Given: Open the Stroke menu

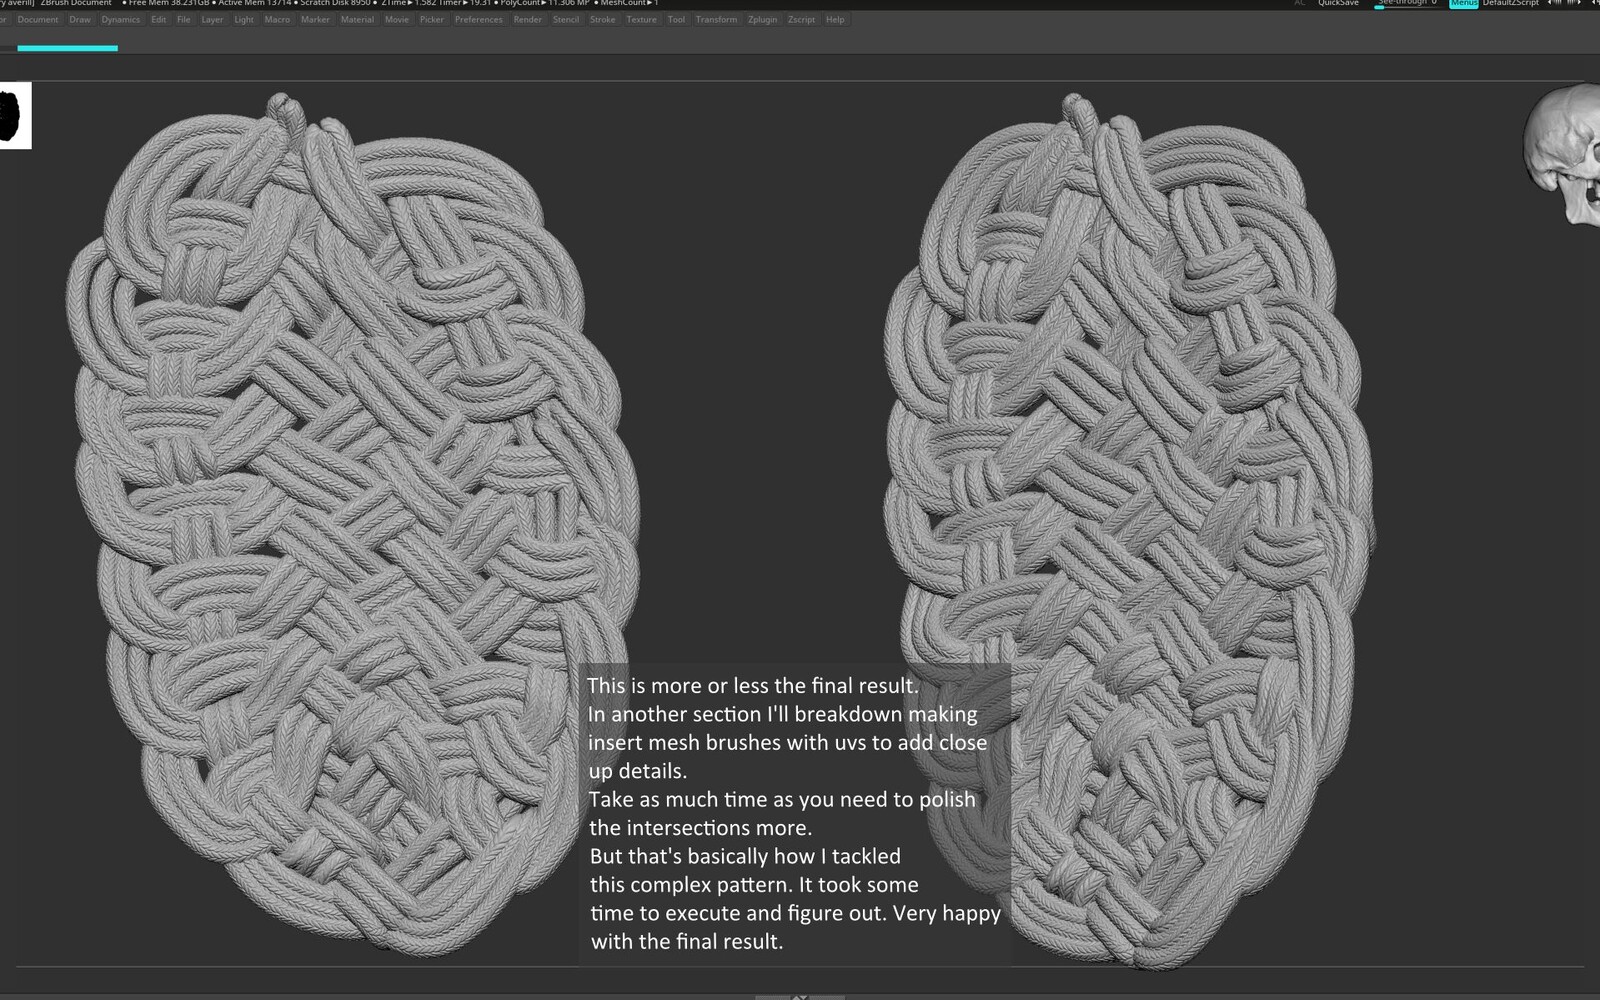Looking at the screenshot, I should (603, 20).
